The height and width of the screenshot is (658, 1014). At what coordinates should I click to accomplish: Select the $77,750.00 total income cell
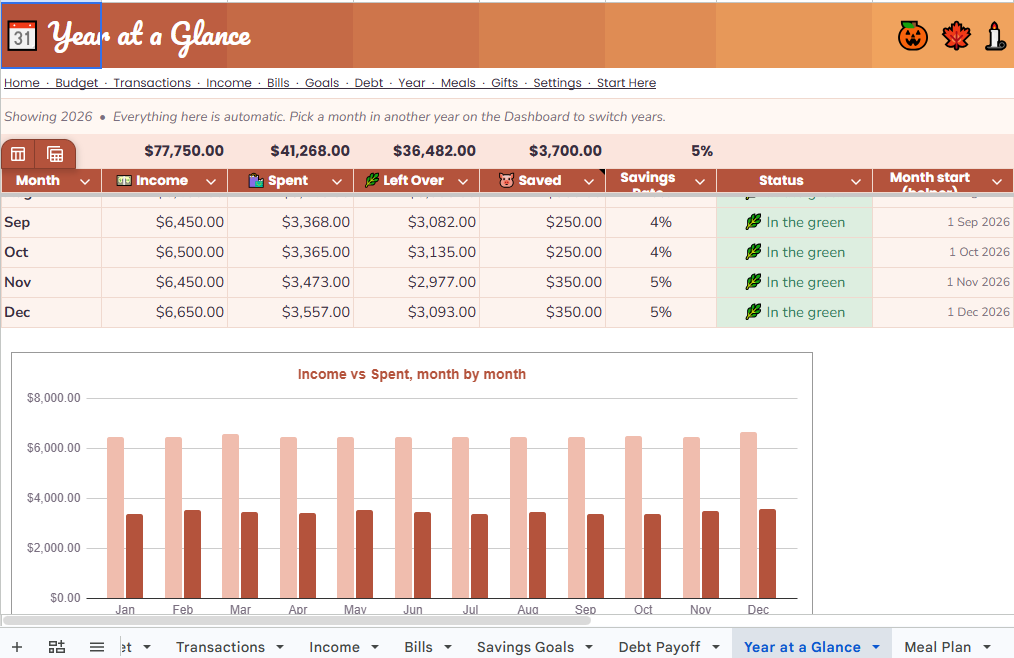coord(164,151)
